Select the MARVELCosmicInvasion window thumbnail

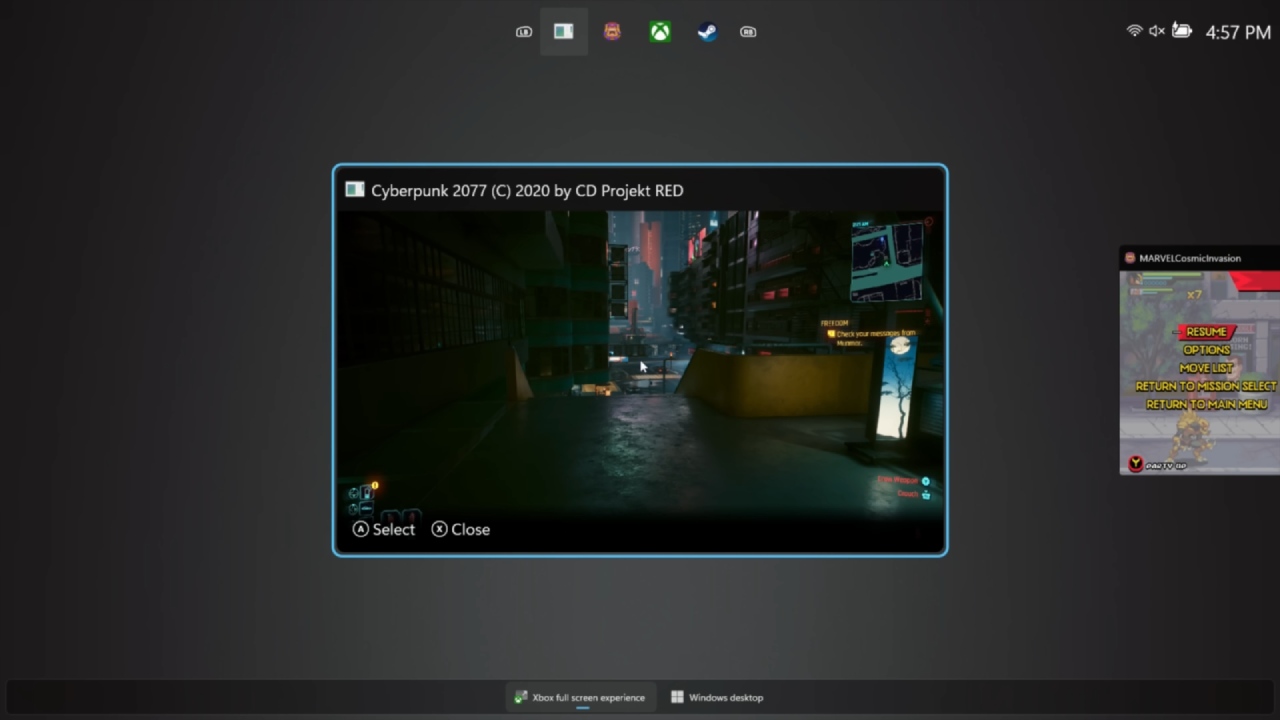[1200, 360]
